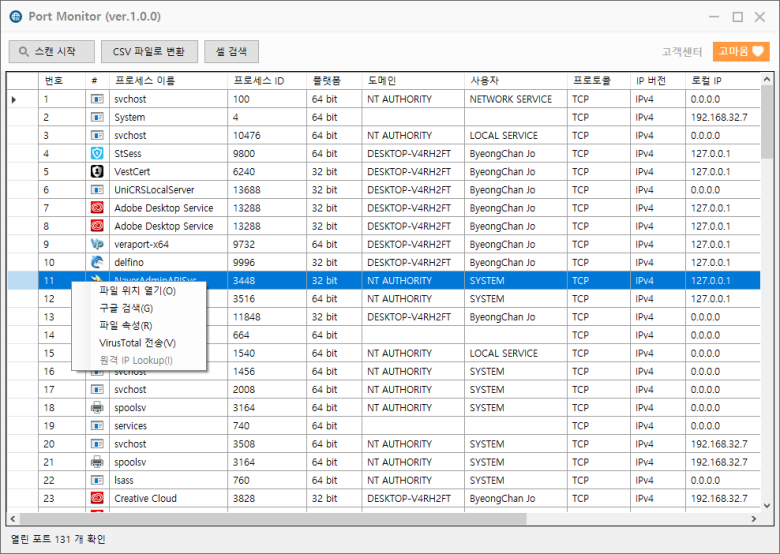Open the 고객센터 link
Viewport: 780px width, 554px height.
coord(683,52)
